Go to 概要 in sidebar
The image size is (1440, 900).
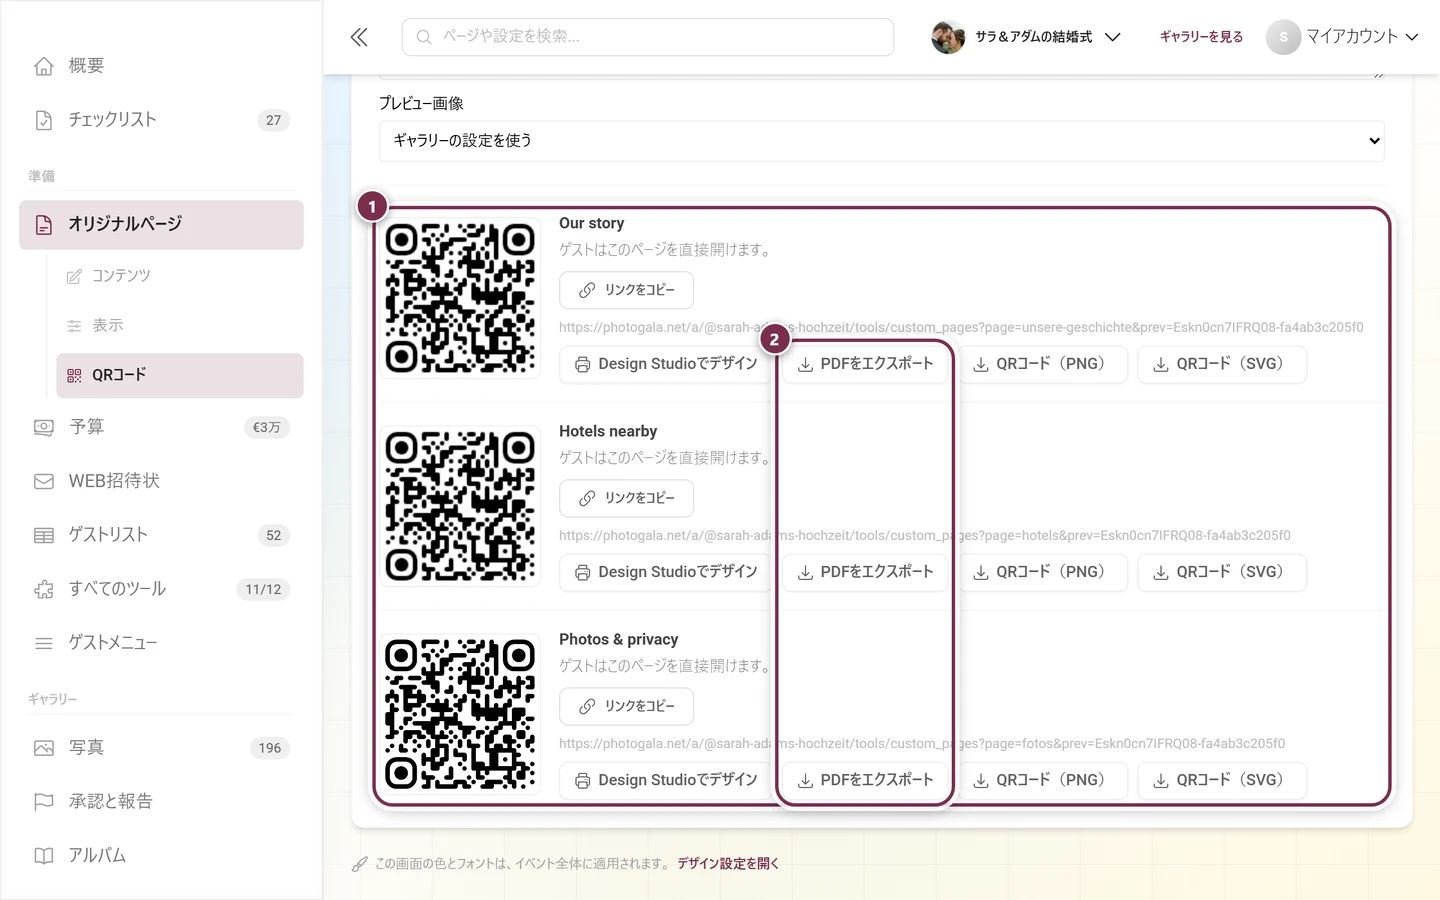pos(161,66)
